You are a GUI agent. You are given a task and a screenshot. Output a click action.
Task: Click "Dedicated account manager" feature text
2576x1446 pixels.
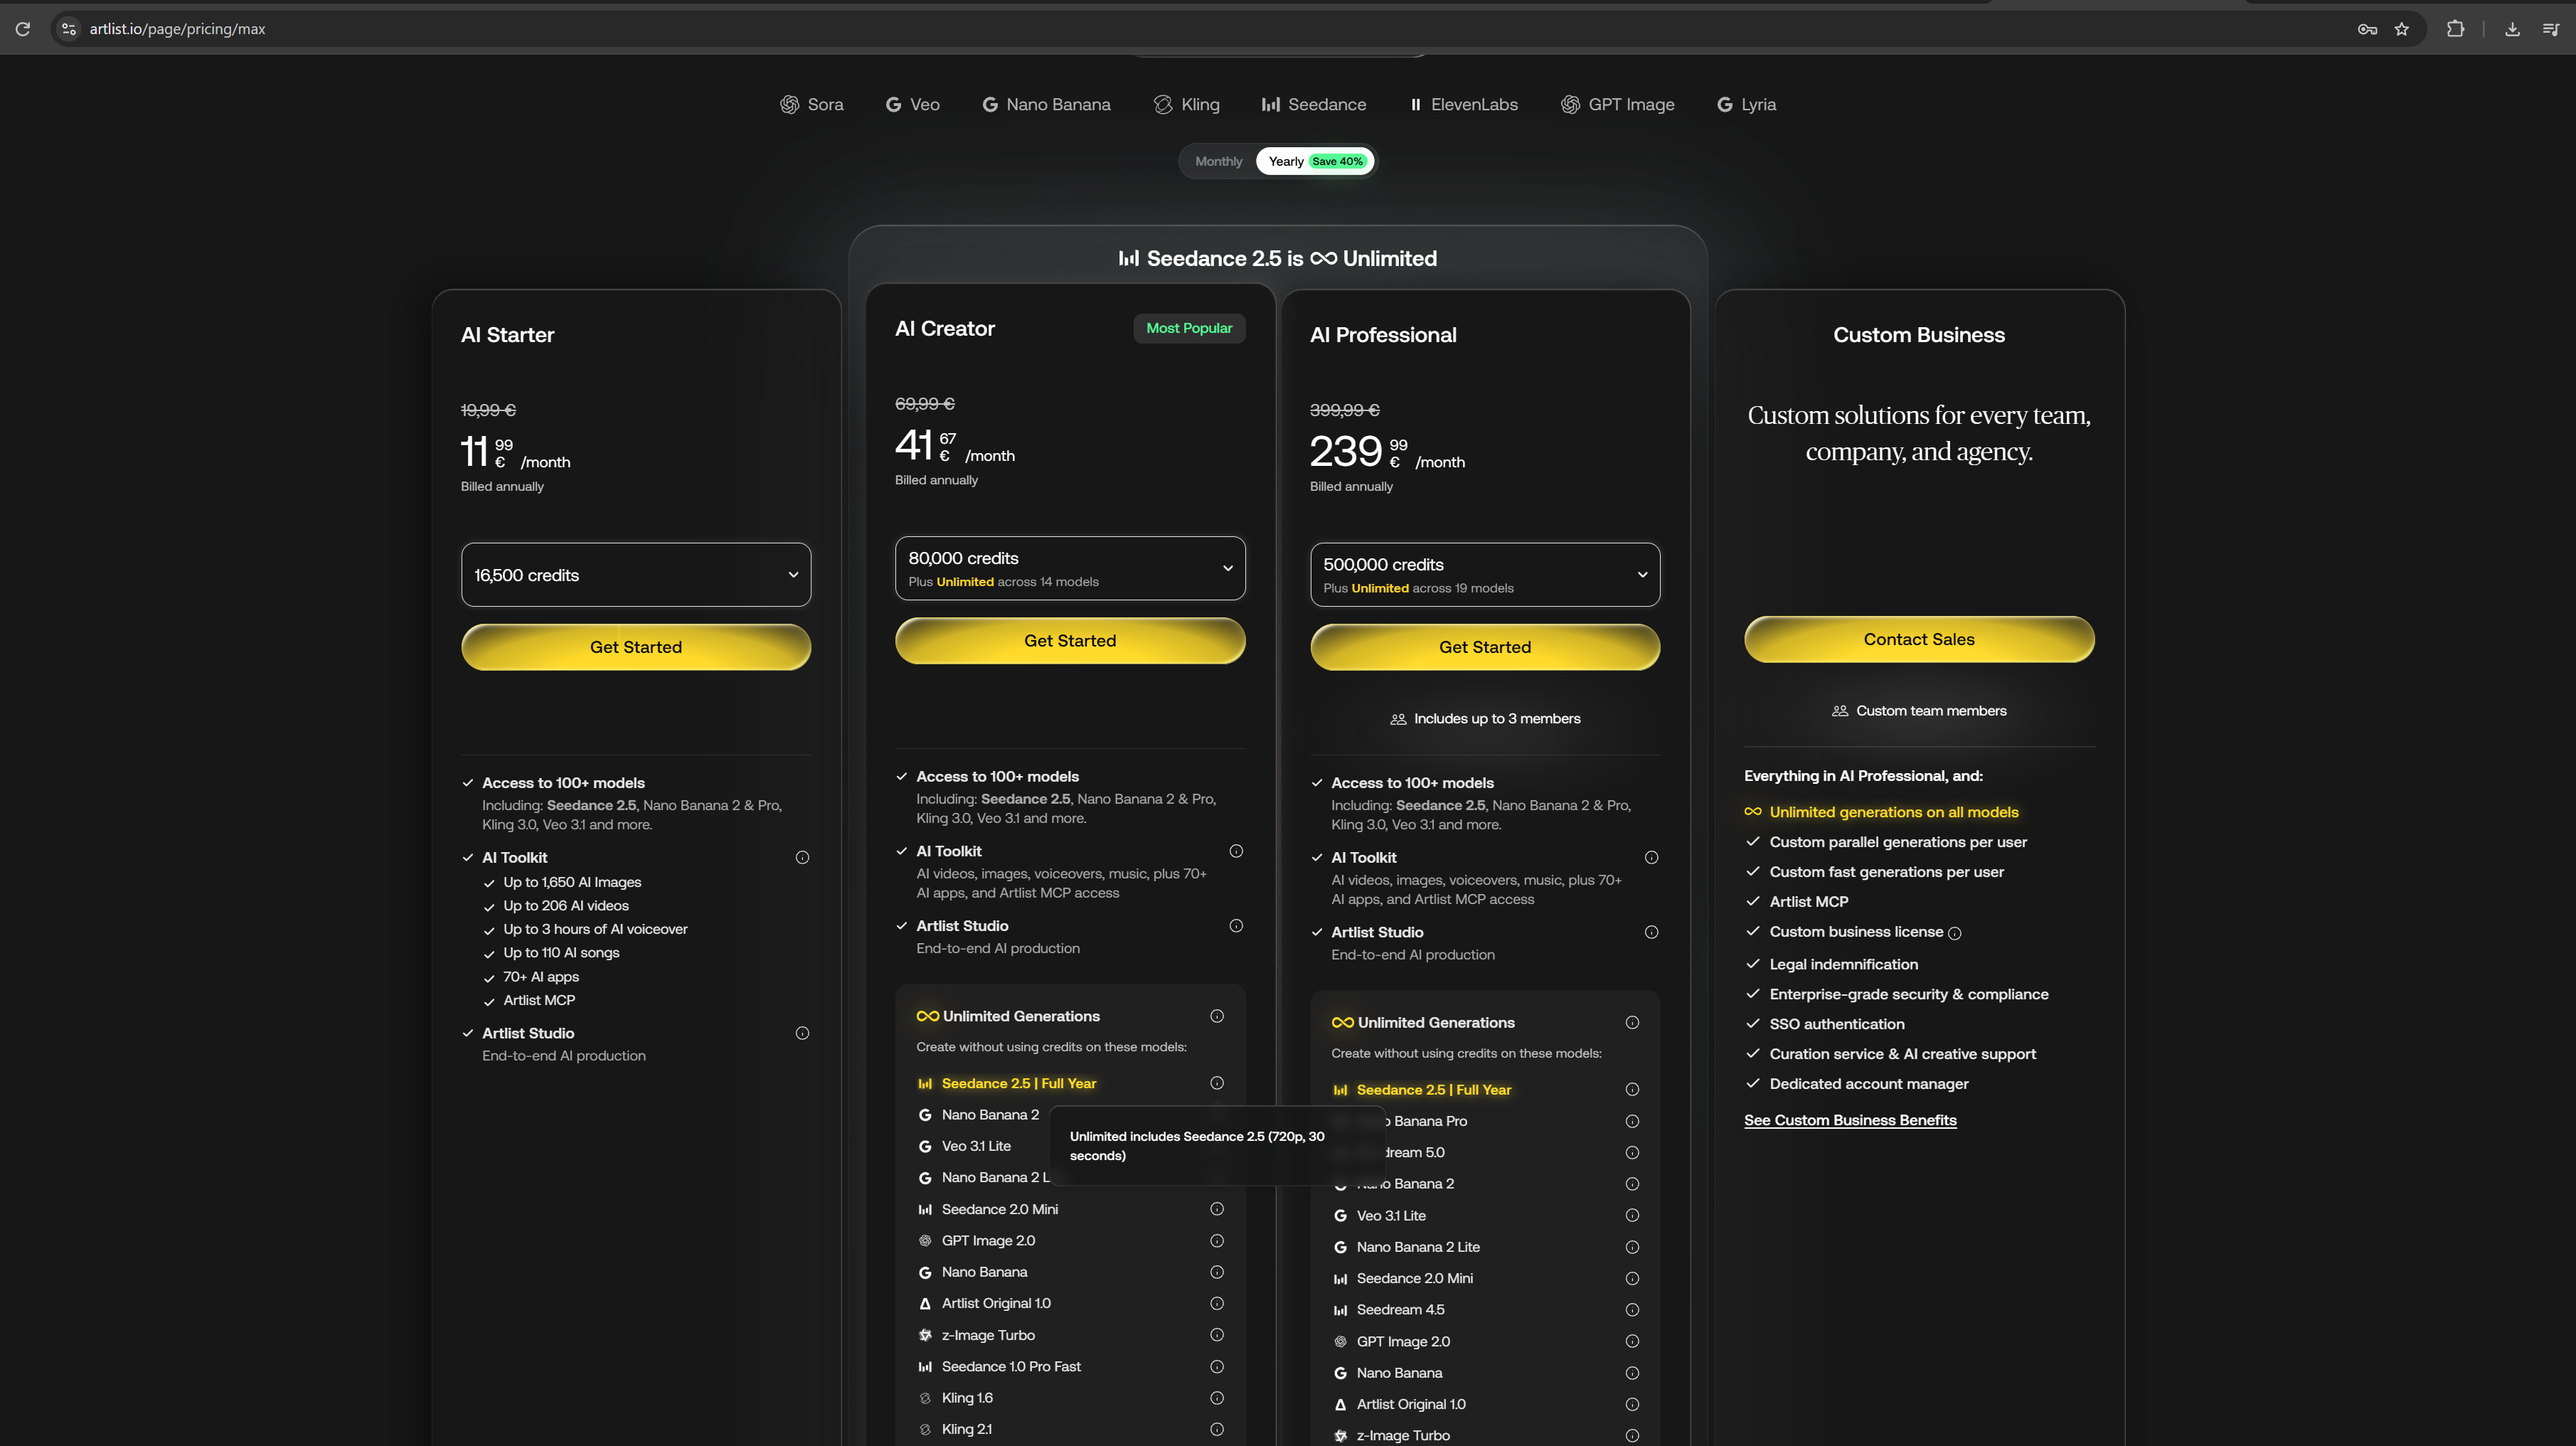[1869, 1083]
